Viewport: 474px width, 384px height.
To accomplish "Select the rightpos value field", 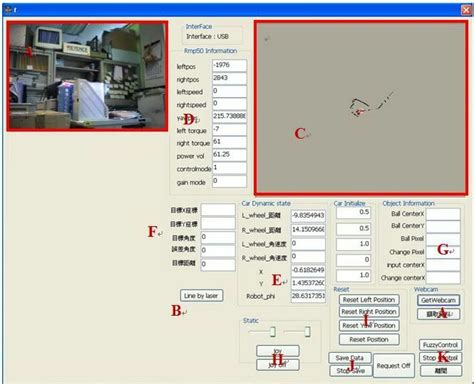I will tap(229, 78).
